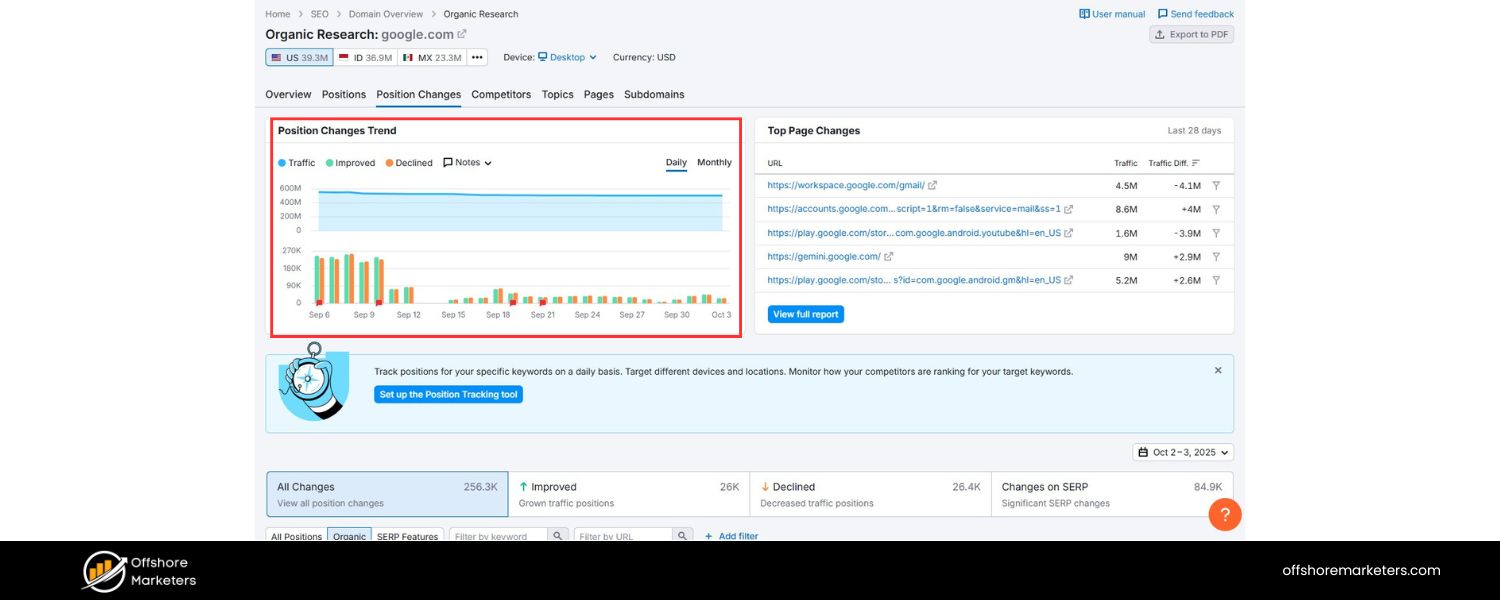Open the Desktop device dropdown
The width and height of the screenshot is (1500, 600).
pyautogui.click(x=567, y=58)
